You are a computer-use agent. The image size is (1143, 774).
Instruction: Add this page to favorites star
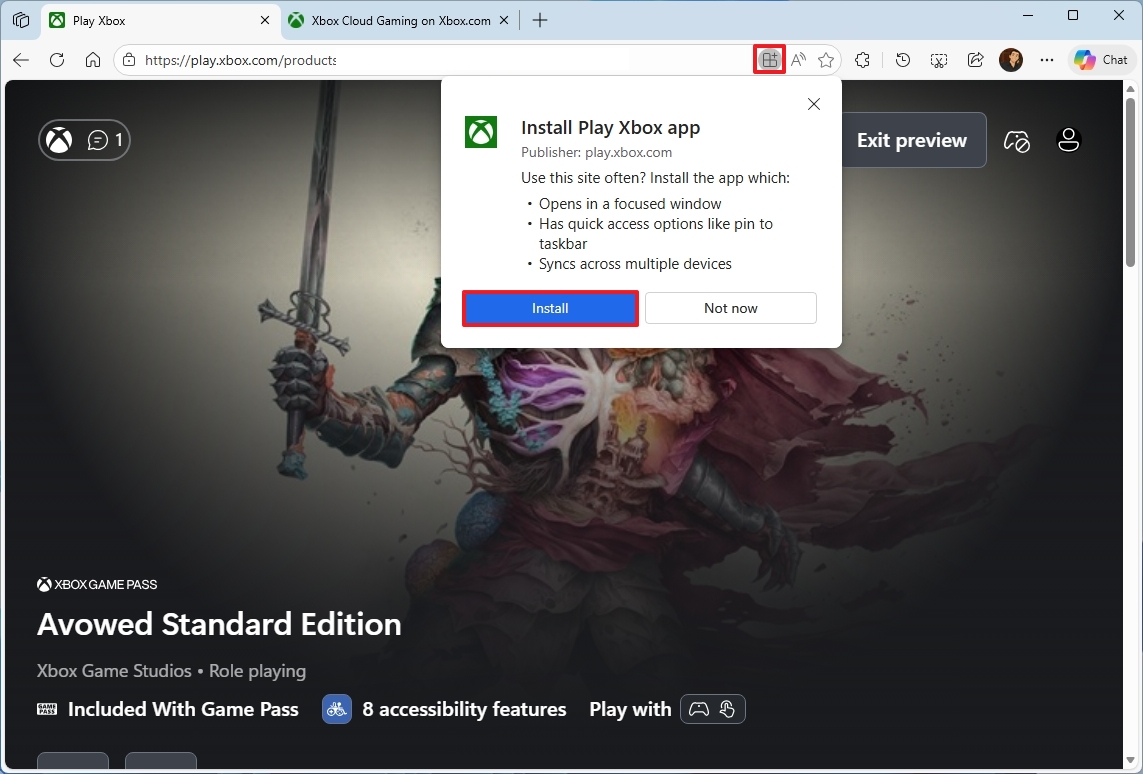[826, 60]
